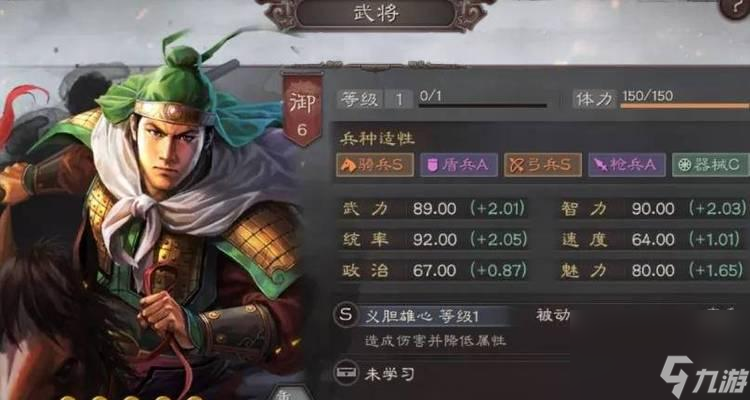Tap the 魅力 80.00 attribute row

(652, 270)
